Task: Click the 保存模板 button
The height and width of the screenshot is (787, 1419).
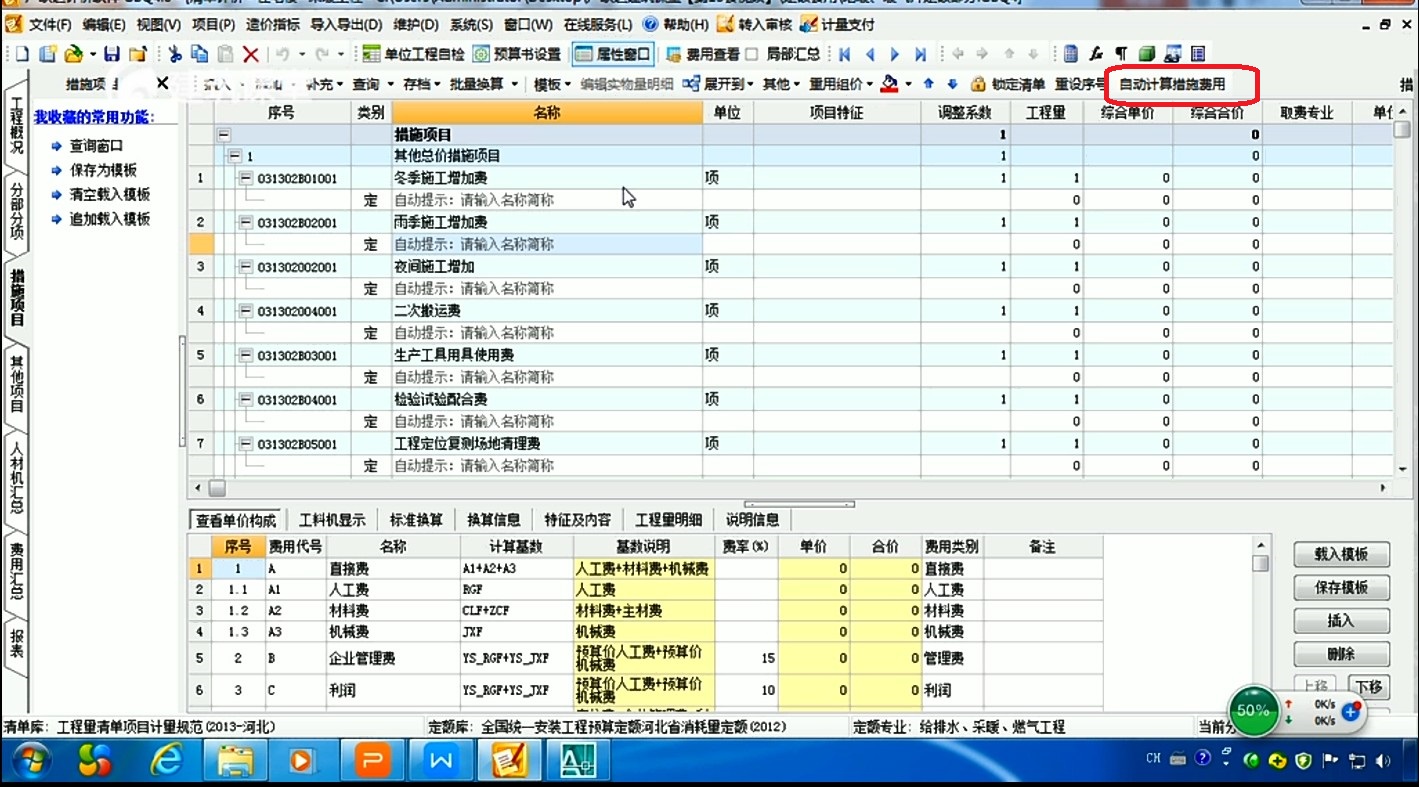Action: tap(1340, 588)
